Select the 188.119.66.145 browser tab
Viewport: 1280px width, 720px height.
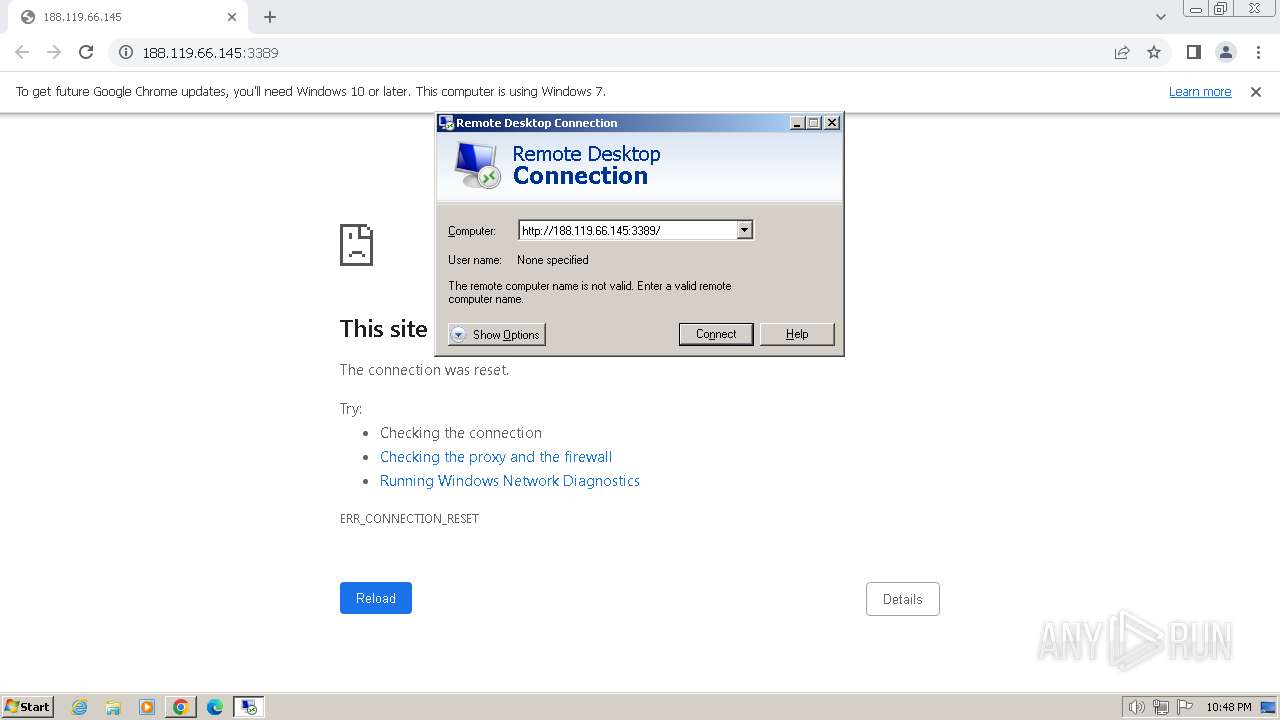tap(128, 17)
